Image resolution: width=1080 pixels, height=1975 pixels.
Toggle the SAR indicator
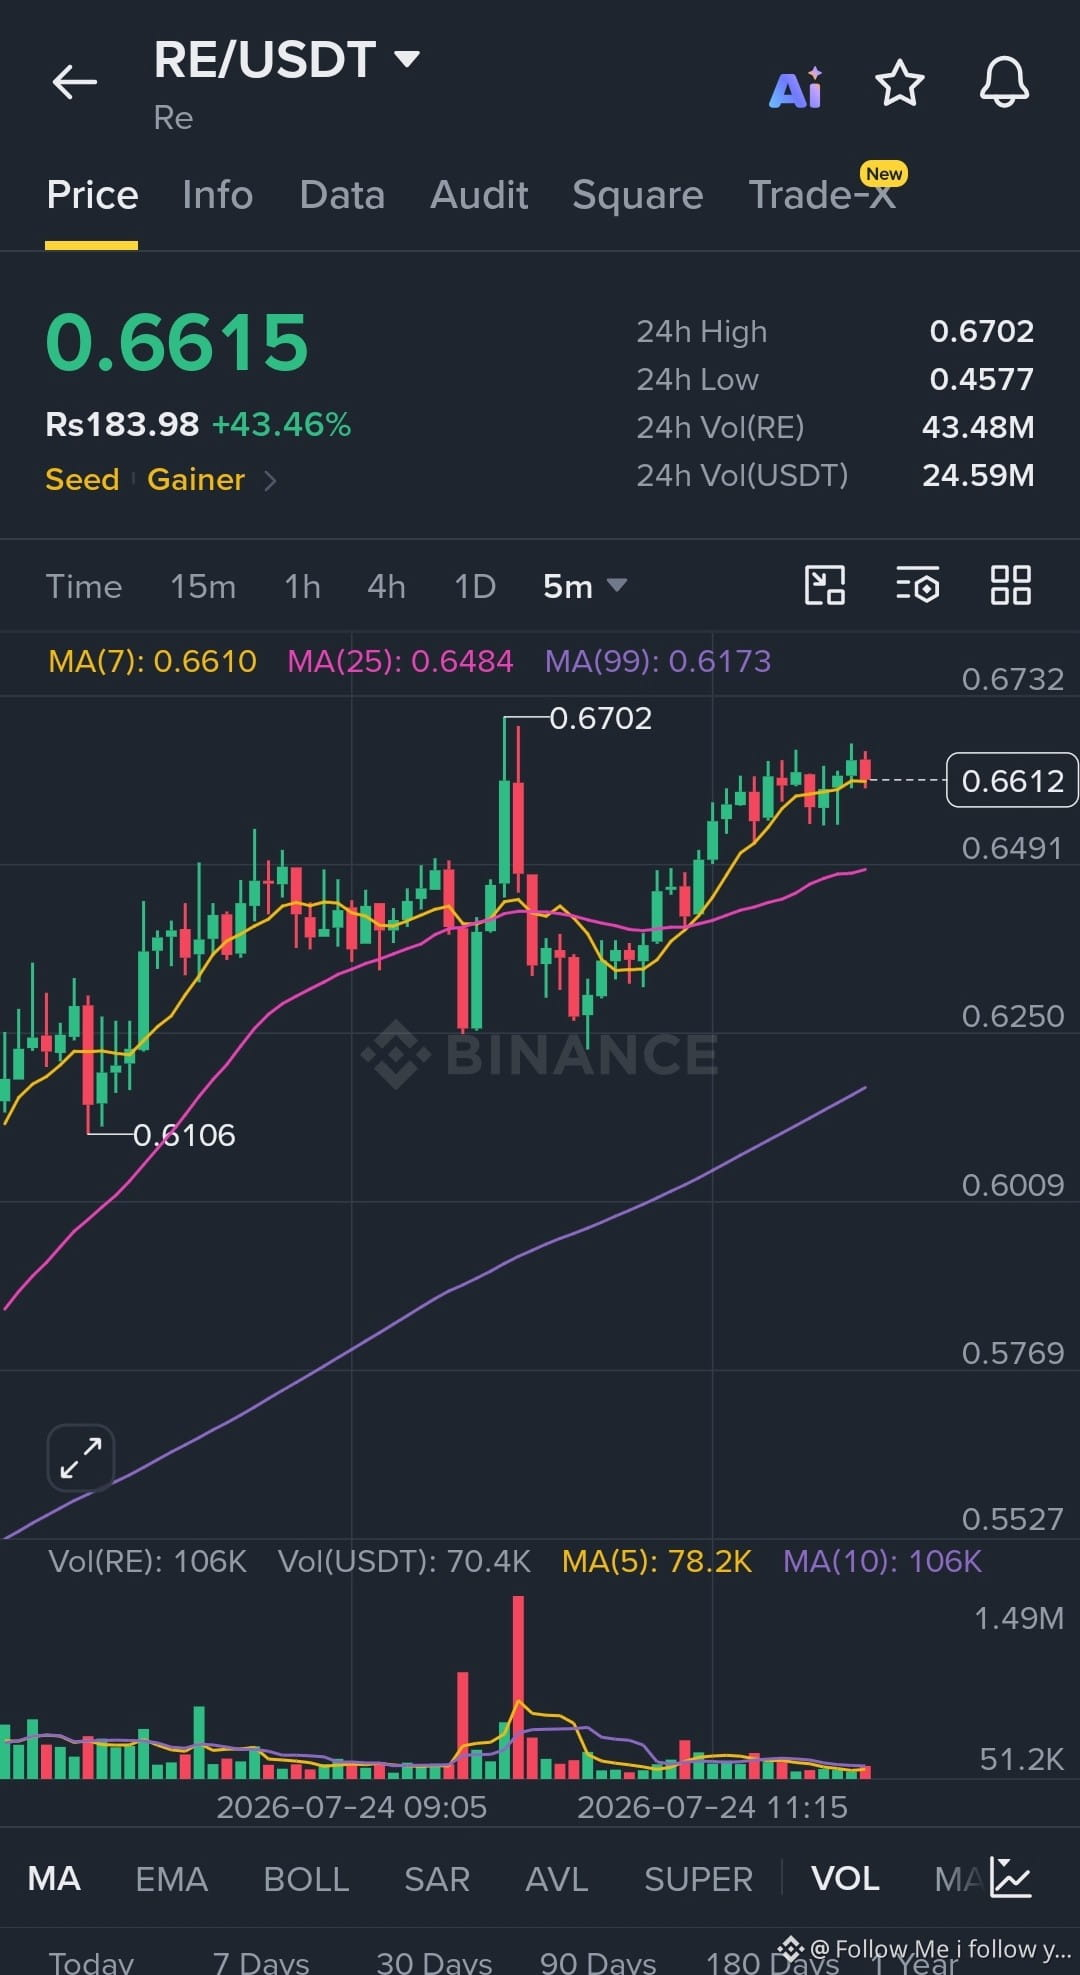pos(437,1878)
